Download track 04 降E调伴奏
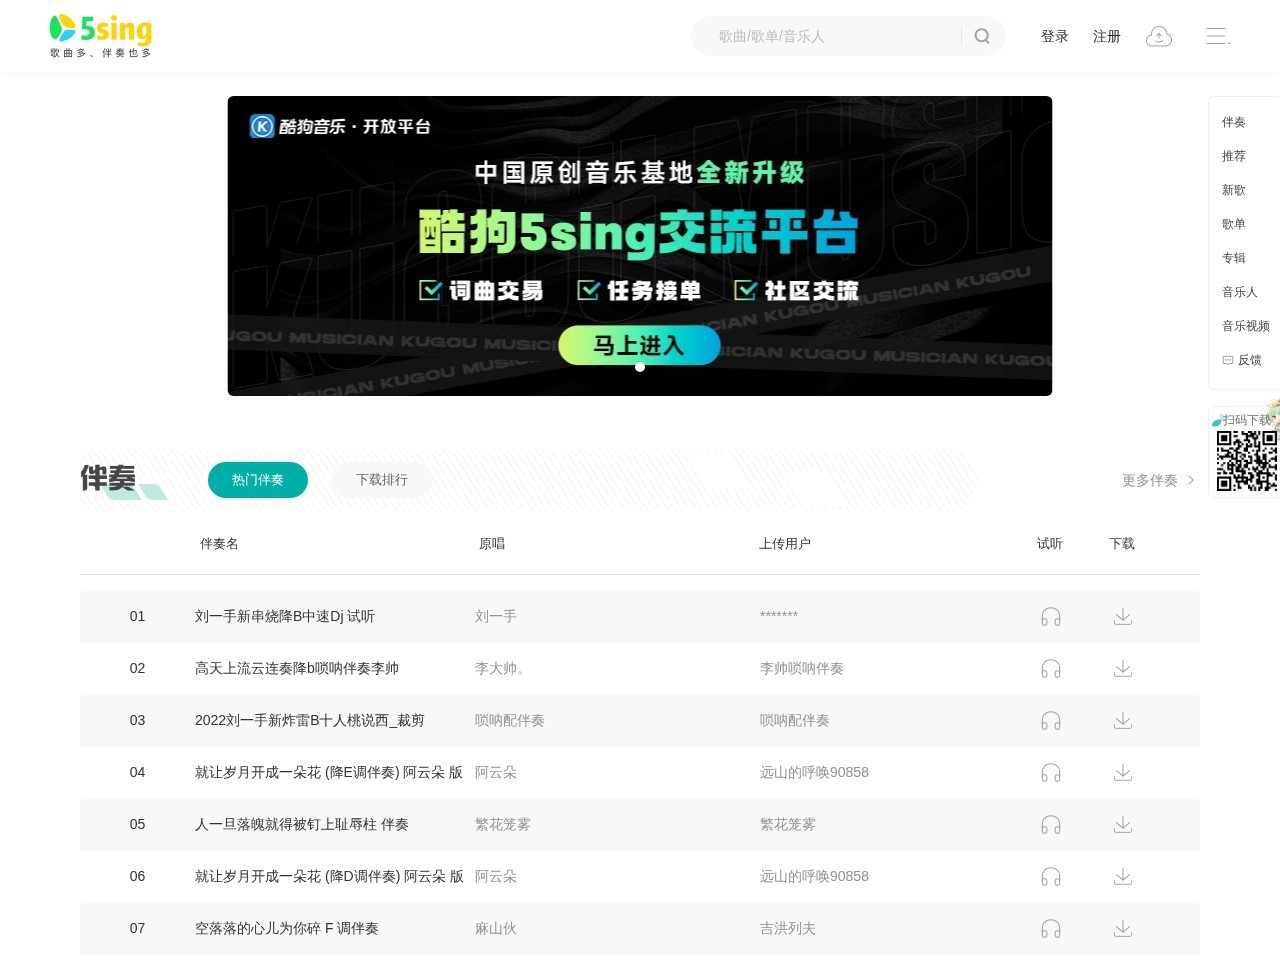1280x960 pixels. [x=1123, y=773]
